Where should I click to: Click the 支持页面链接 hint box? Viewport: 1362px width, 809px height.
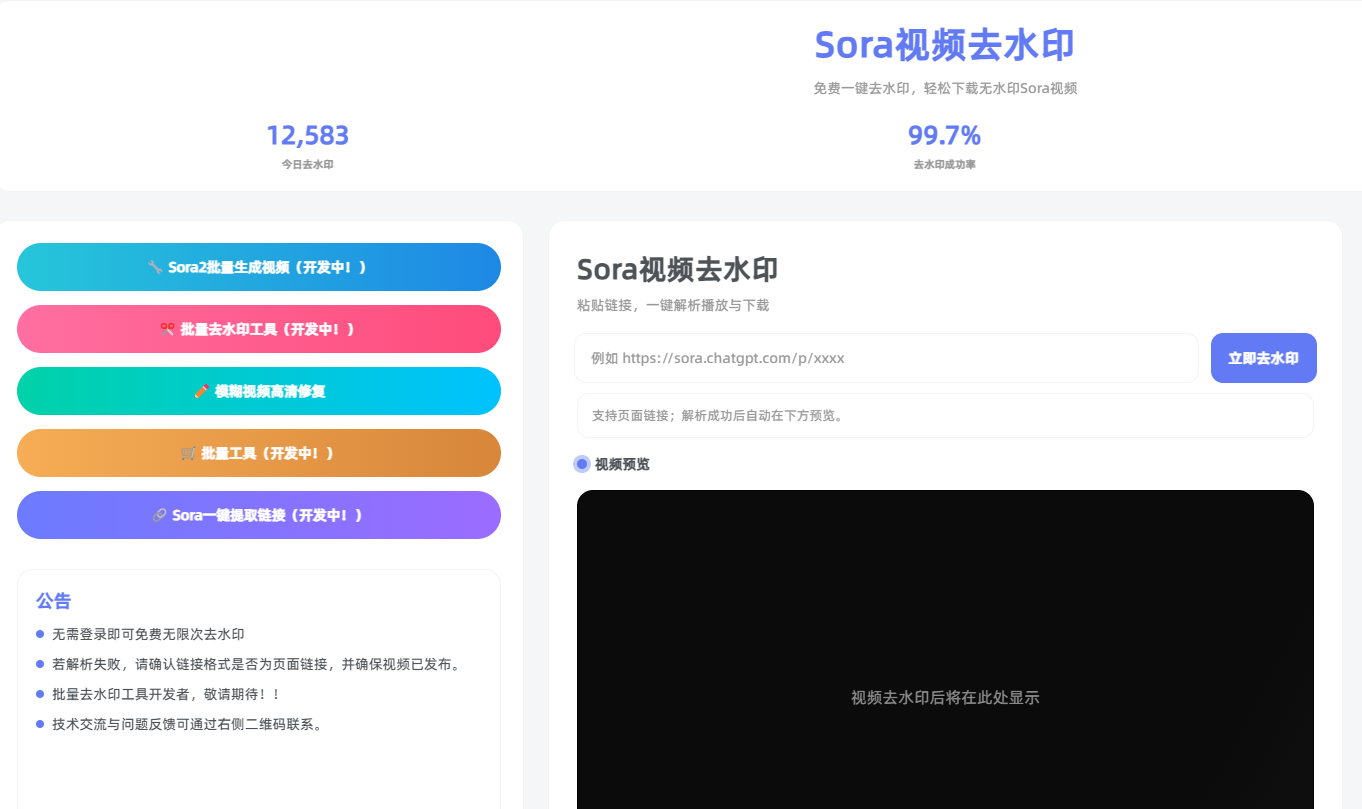(x=945, y=415)
